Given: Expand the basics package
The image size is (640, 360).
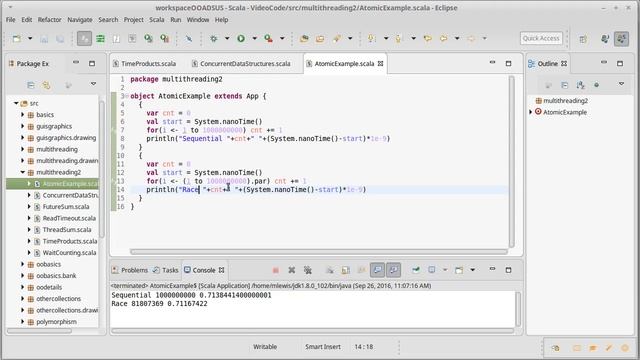Looking at the screenshot, I should (x=23, y=115).
